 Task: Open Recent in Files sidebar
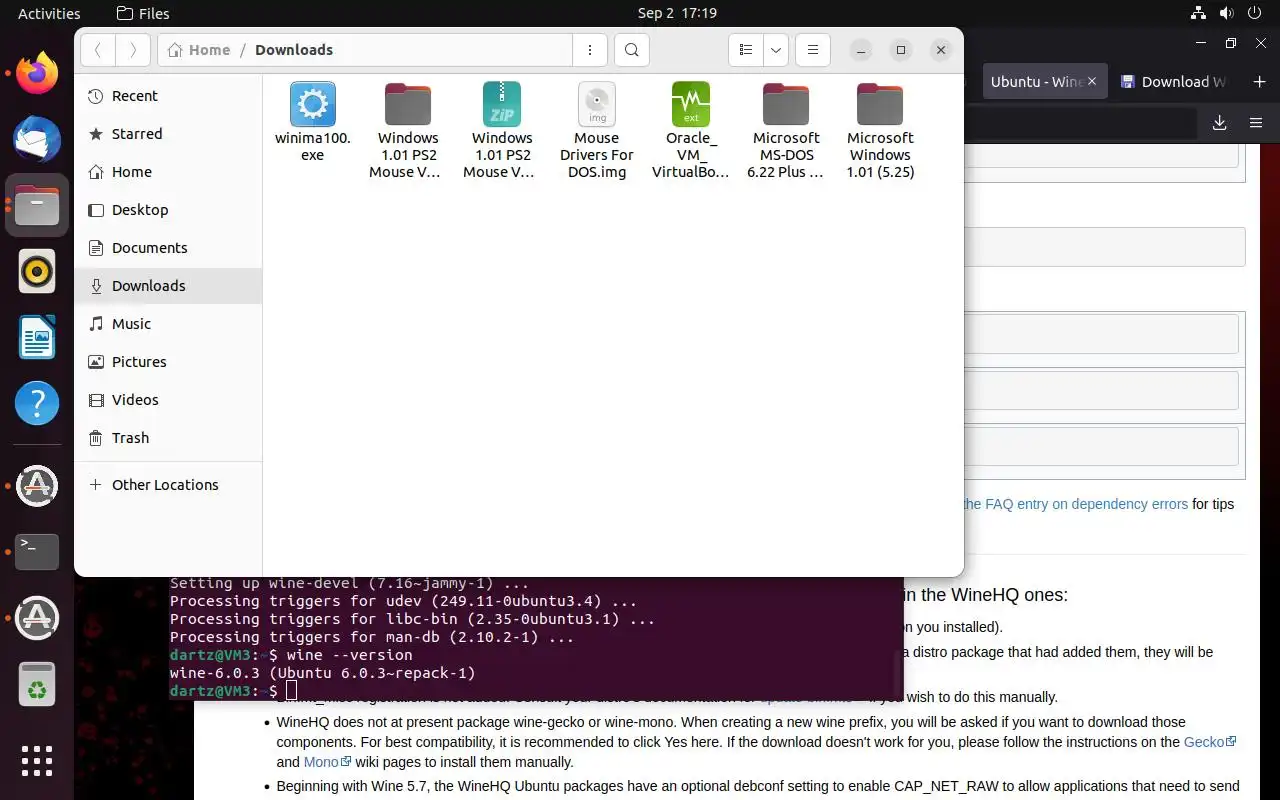(x=168, y=96)
